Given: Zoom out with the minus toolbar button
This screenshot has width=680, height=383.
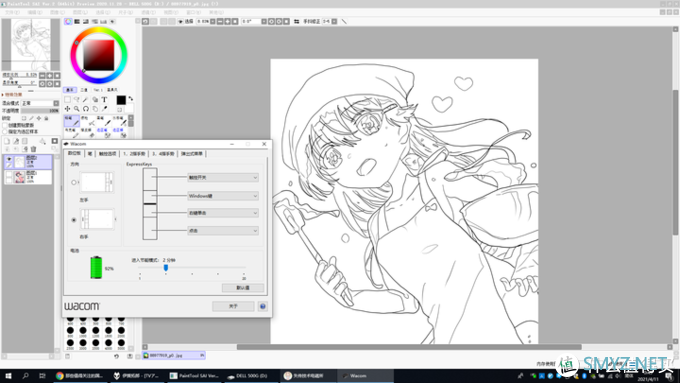Looking at the screenshot, I should point(220,21).
